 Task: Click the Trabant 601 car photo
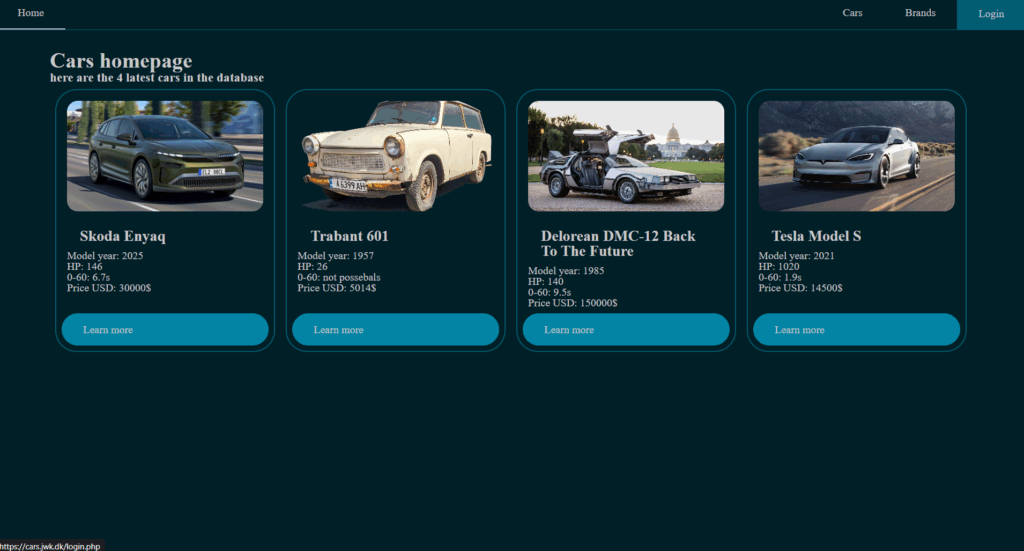click(396, 156)
